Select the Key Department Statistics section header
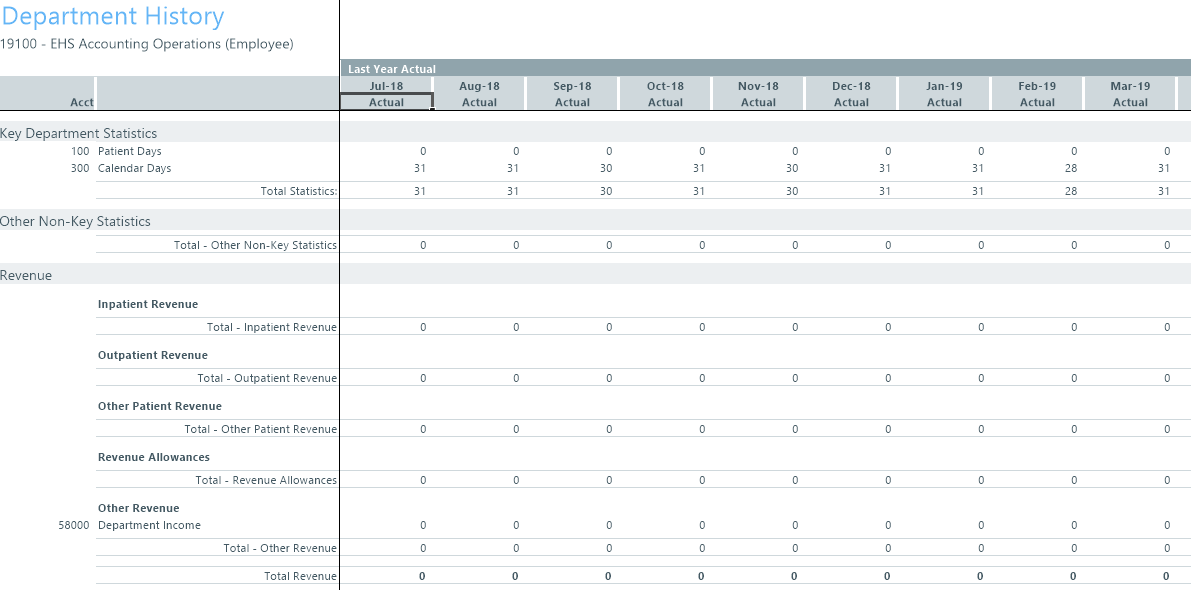 79,133
